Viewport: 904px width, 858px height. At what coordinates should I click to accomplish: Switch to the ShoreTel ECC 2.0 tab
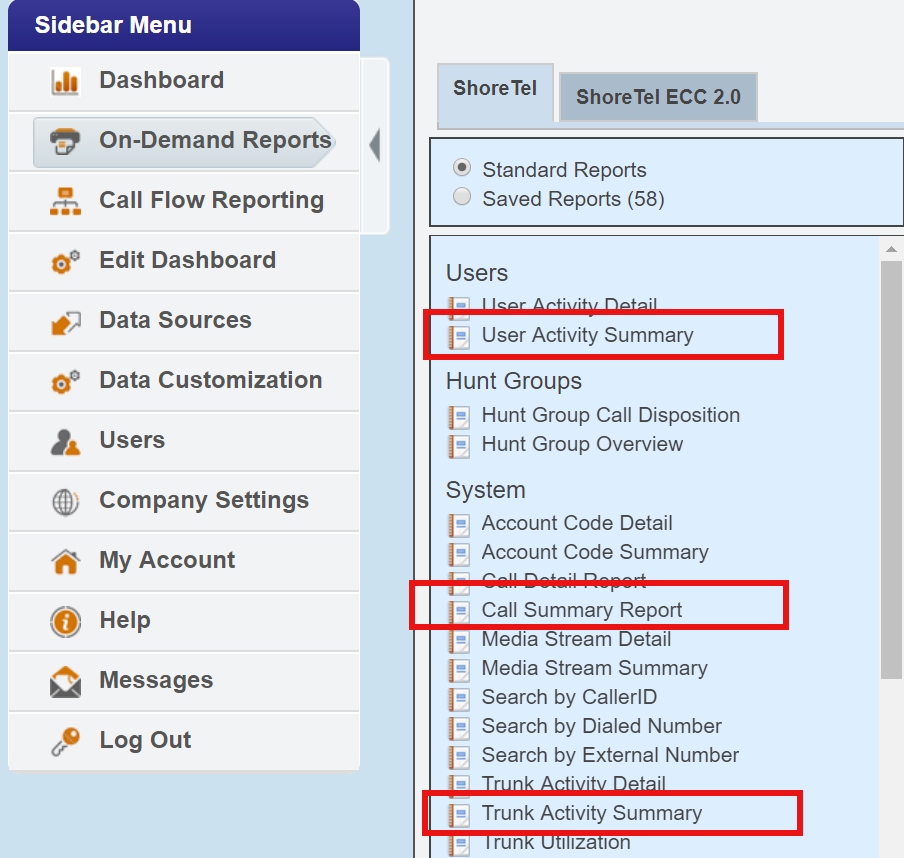point(658,97)
